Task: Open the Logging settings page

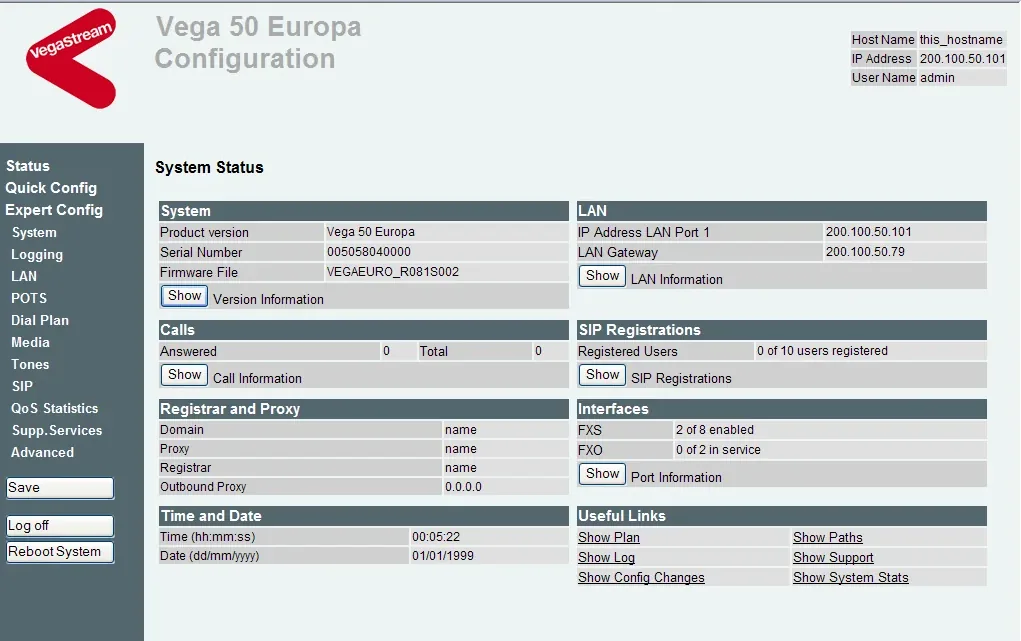Action: point(37,255)
